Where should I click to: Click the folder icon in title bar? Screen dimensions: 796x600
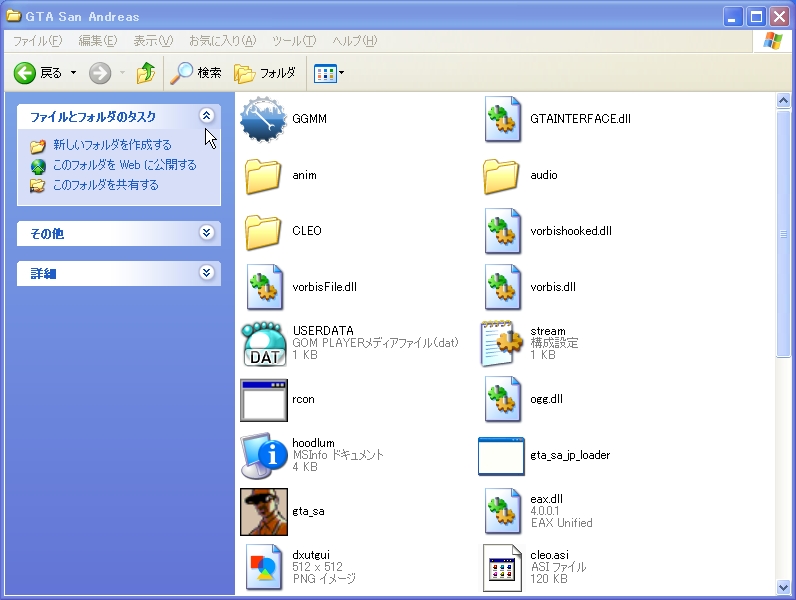(14, 16)
